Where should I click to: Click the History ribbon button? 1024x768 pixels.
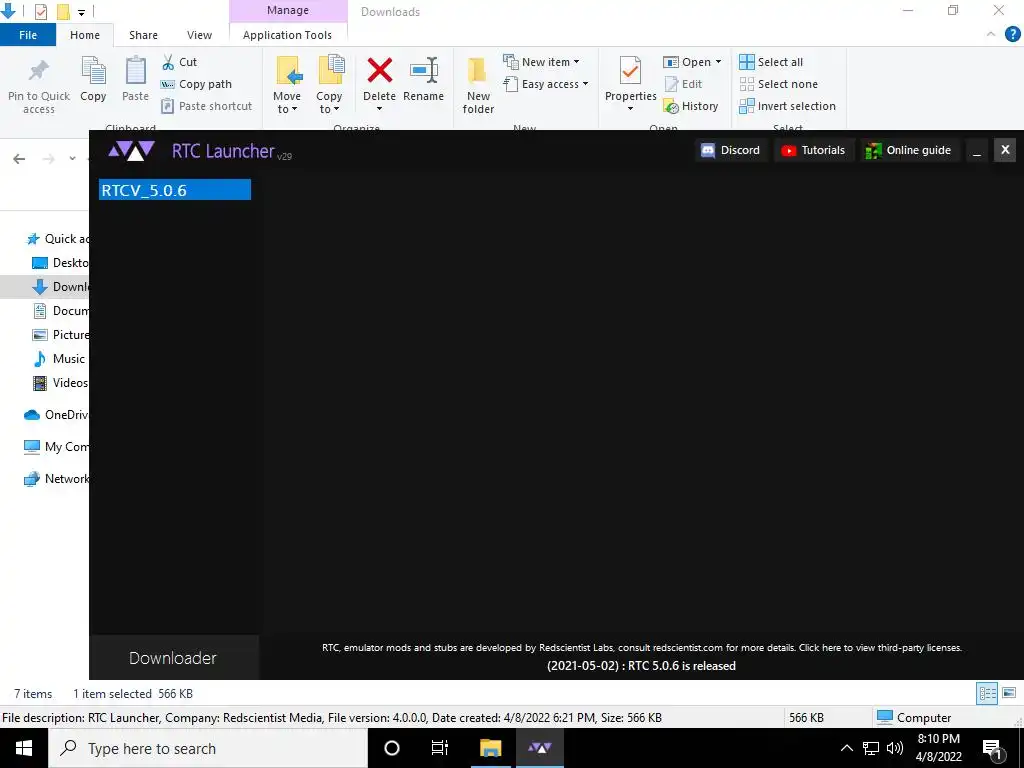[x=691, y=106]
